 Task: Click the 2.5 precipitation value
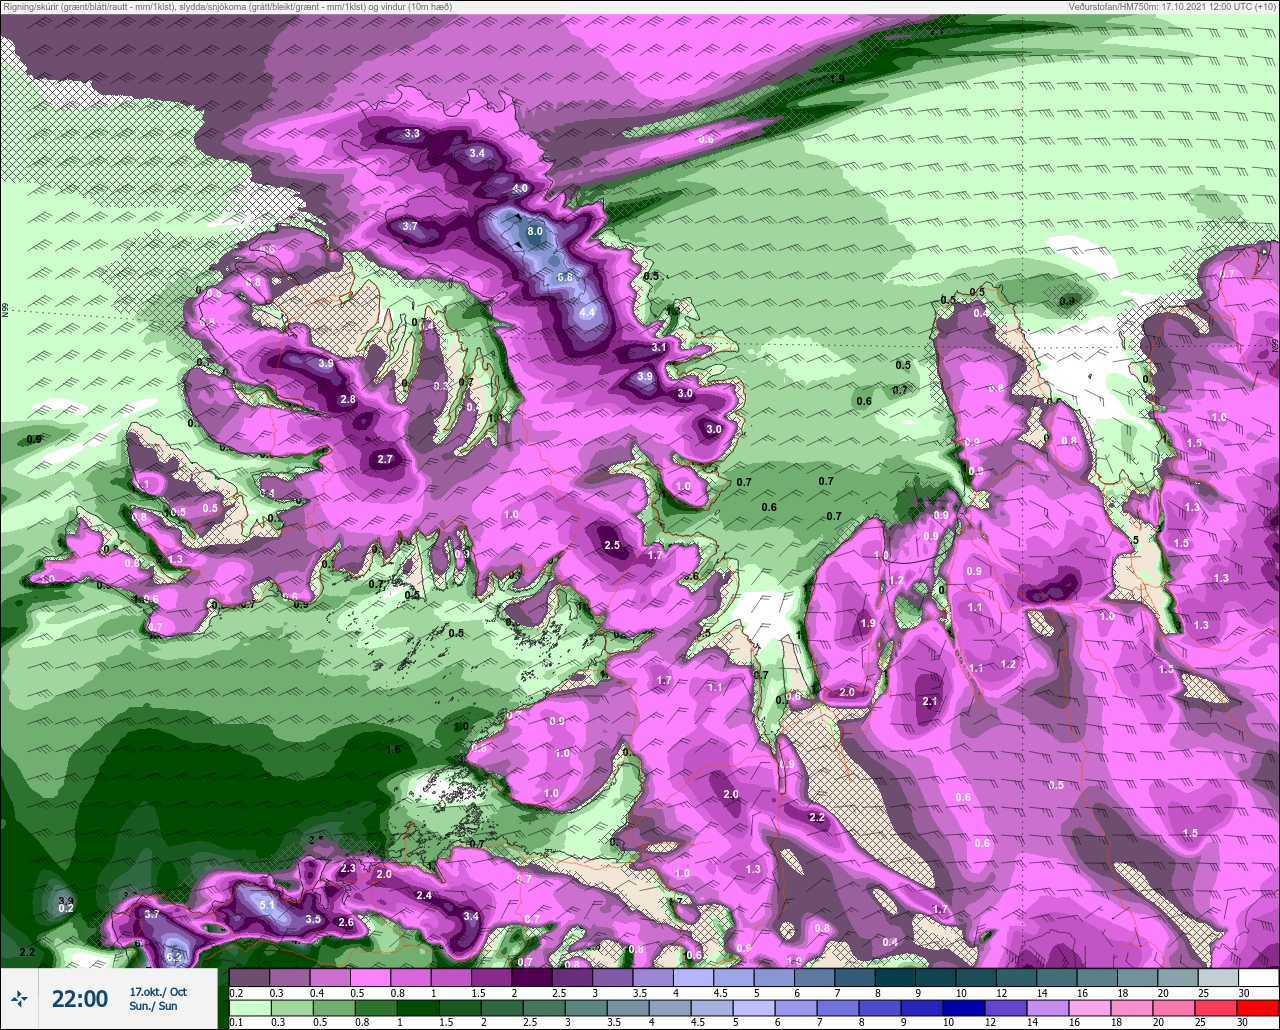(x=613, y=545)
